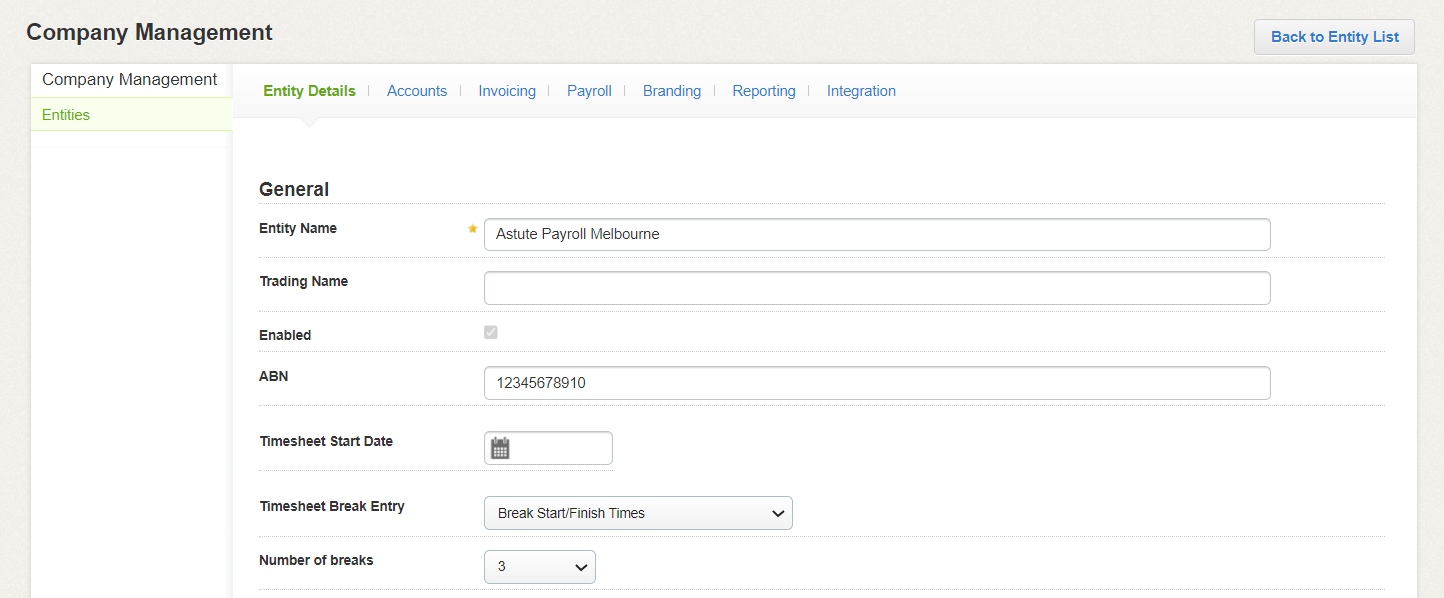Select Entities in the left sidebar
Image resolution: width=1444 pixels, height=598 pixels.
131,115
